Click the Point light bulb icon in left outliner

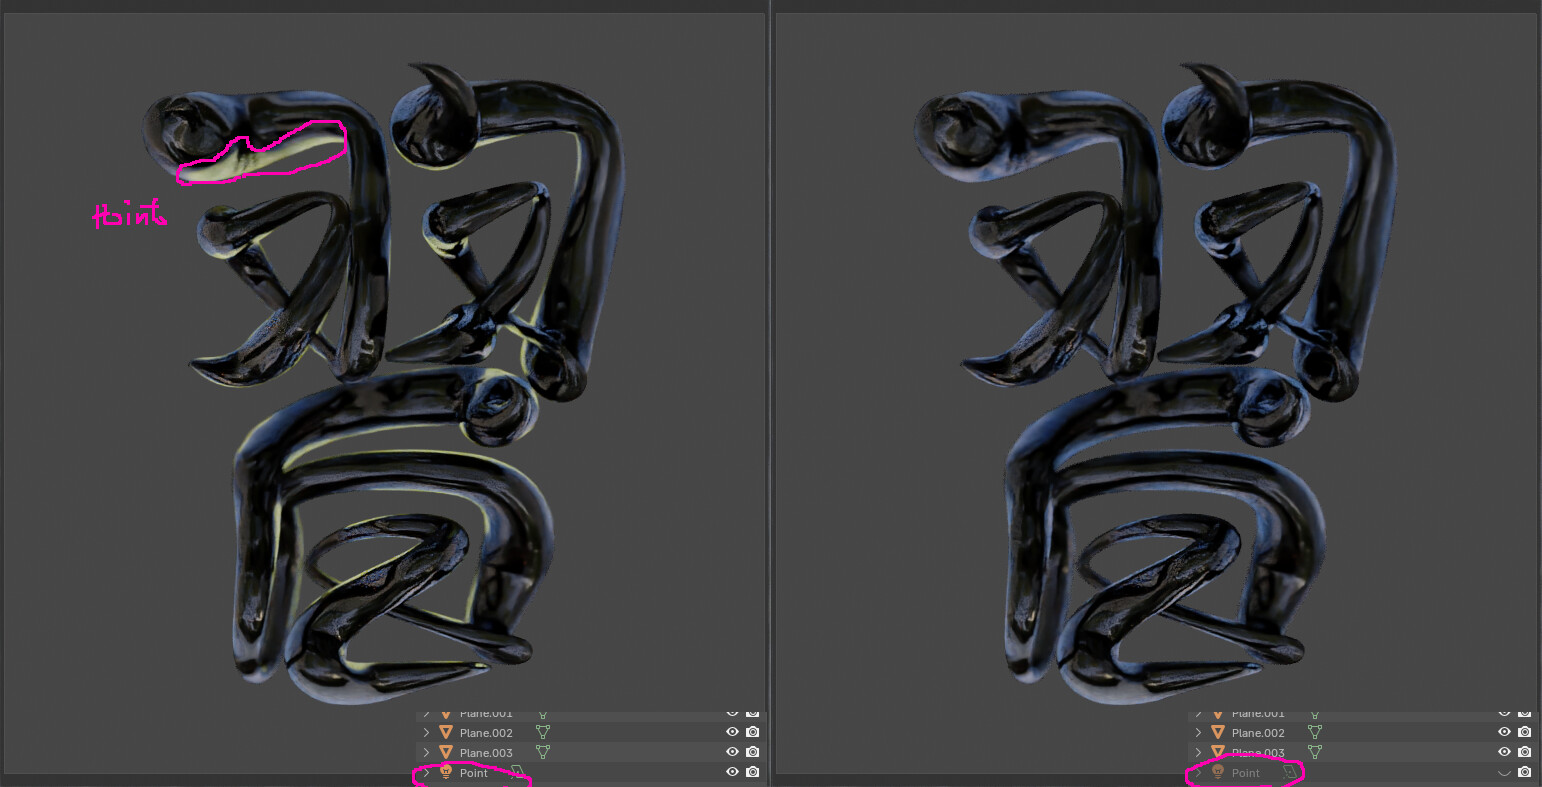tap(446, 772)
